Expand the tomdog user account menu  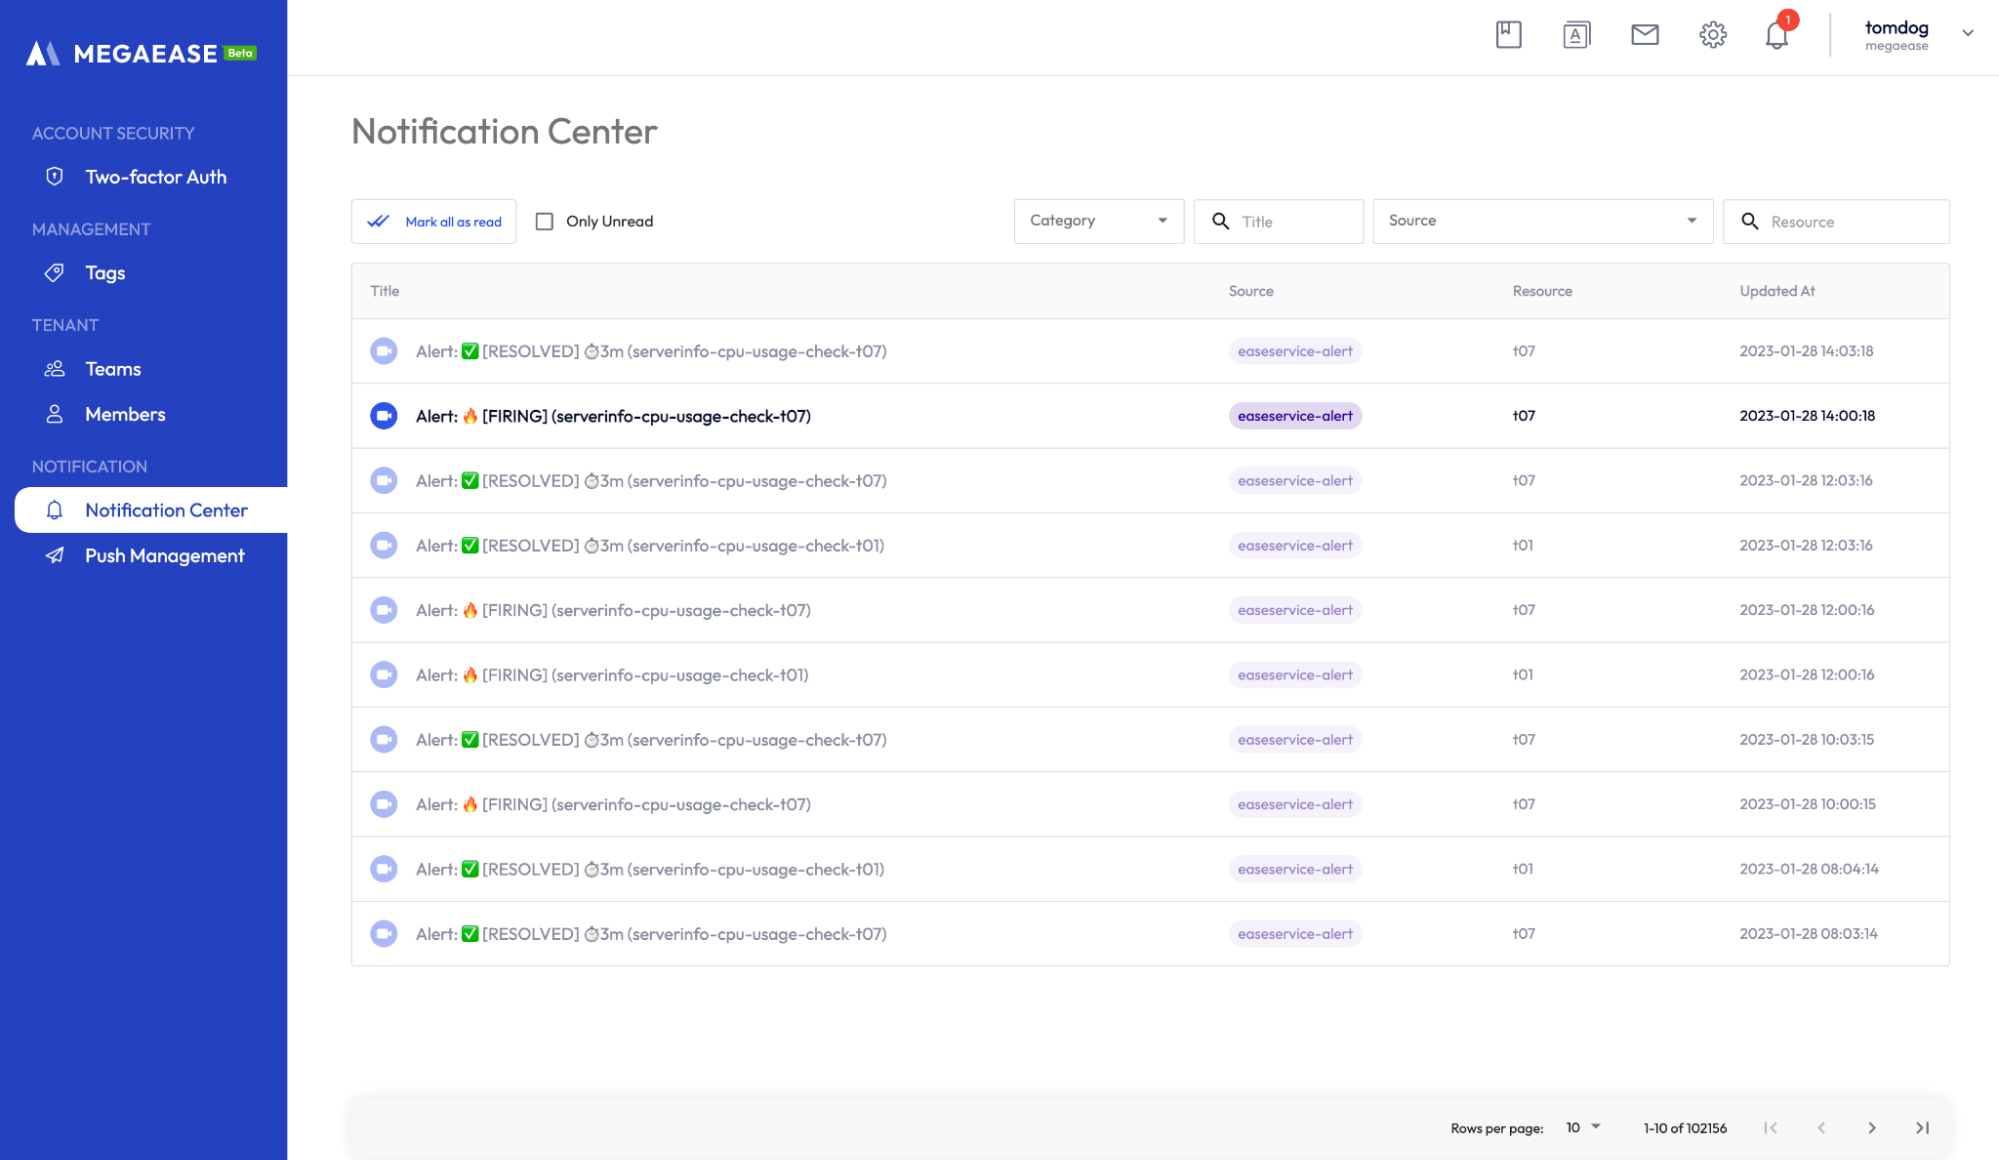click(1966, 33)
